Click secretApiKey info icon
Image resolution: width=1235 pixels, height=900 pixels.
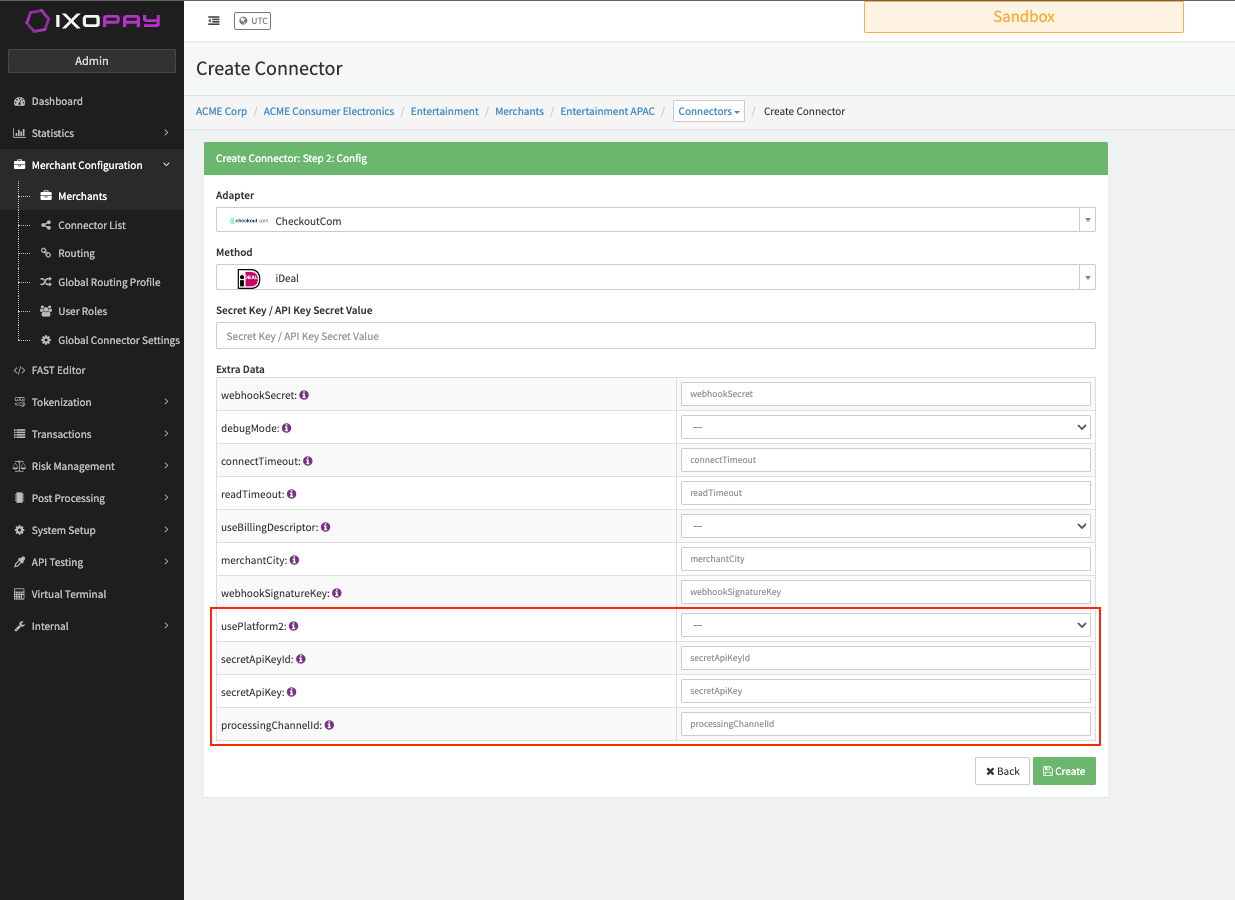click(292, 692)
